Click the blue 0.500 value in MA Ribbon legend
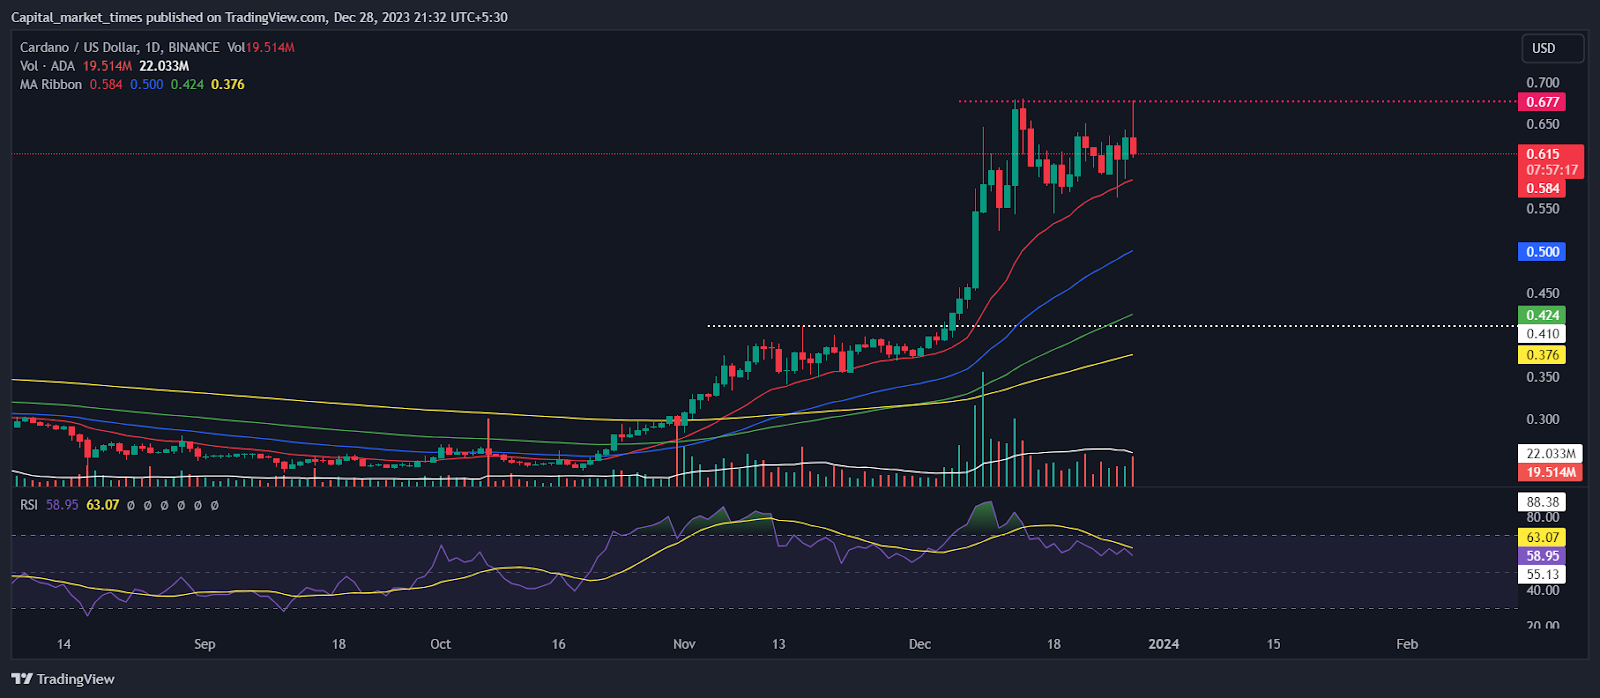Screen dimensions: 1600x698 click(147, 84)
